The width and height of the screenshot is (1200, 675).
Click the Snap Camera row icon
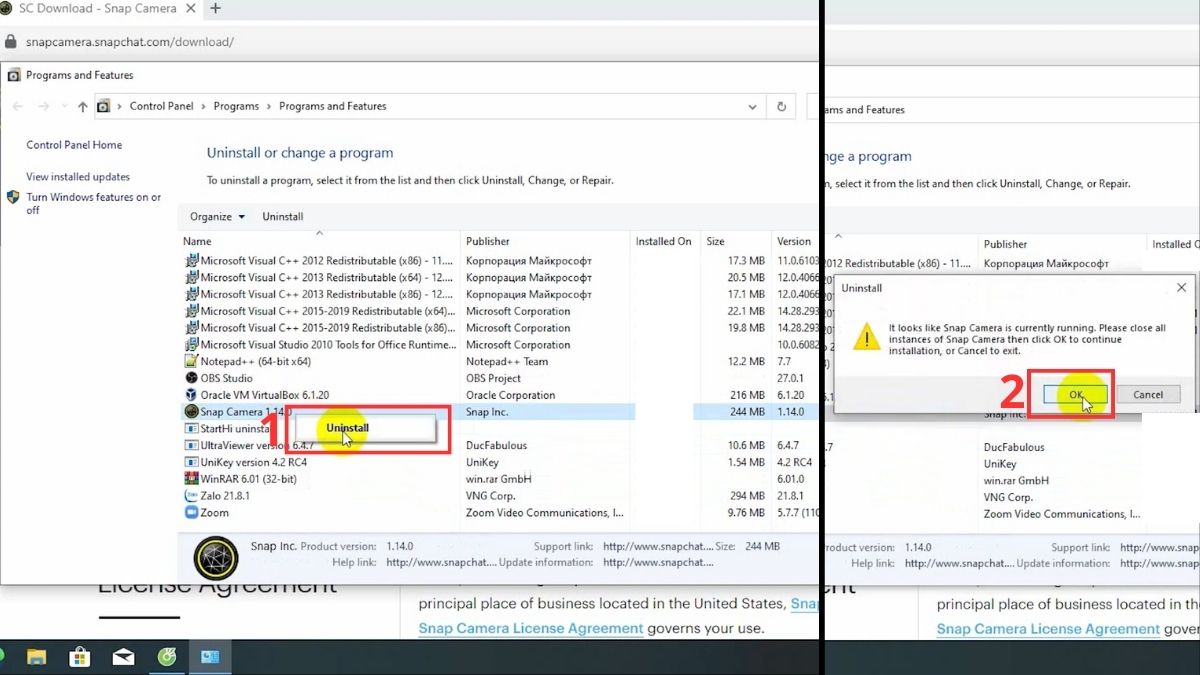tap(192, 412)
